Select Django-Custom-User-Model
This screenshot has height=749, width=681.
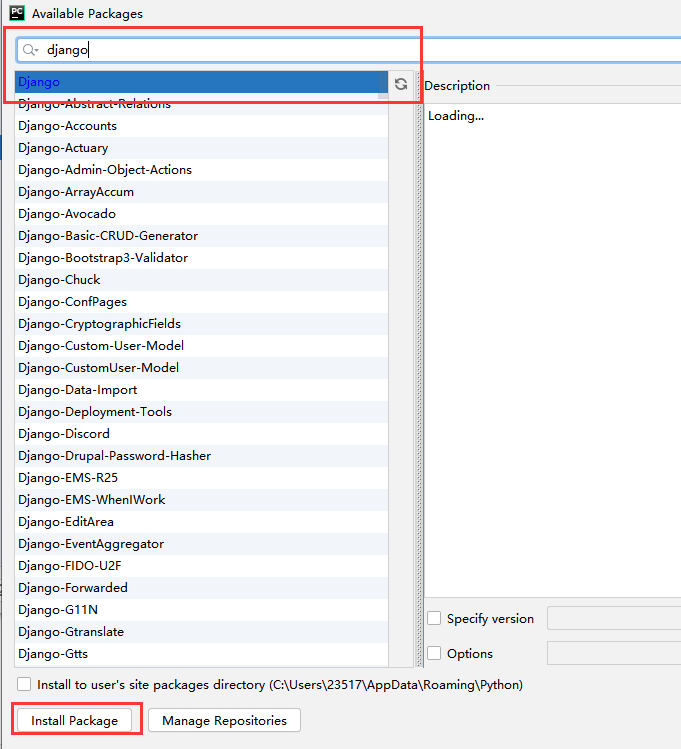pos(202,345)
